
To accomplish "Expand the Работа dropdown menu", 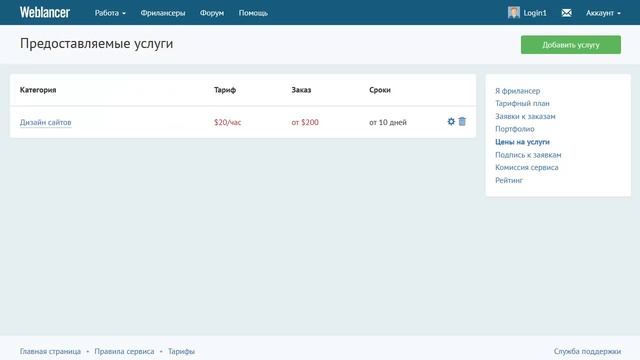I will 110,13.
